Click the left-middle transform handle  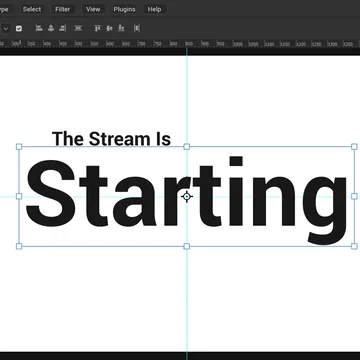[19, 196]
